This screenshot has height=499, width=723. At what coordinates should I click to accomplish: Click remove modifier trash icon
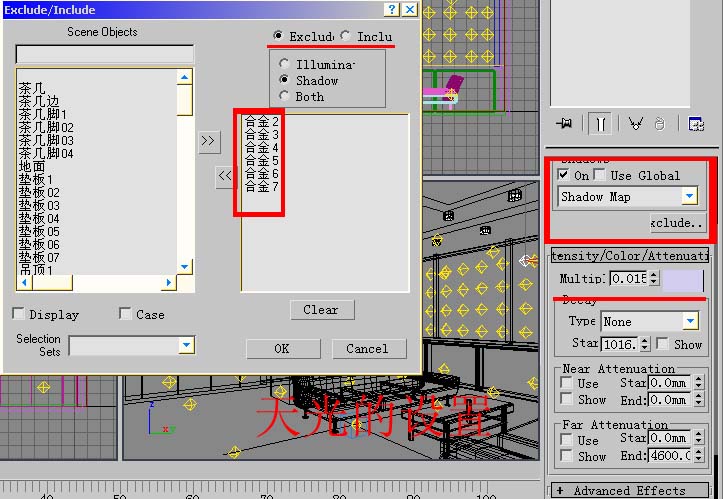point(660,124)
